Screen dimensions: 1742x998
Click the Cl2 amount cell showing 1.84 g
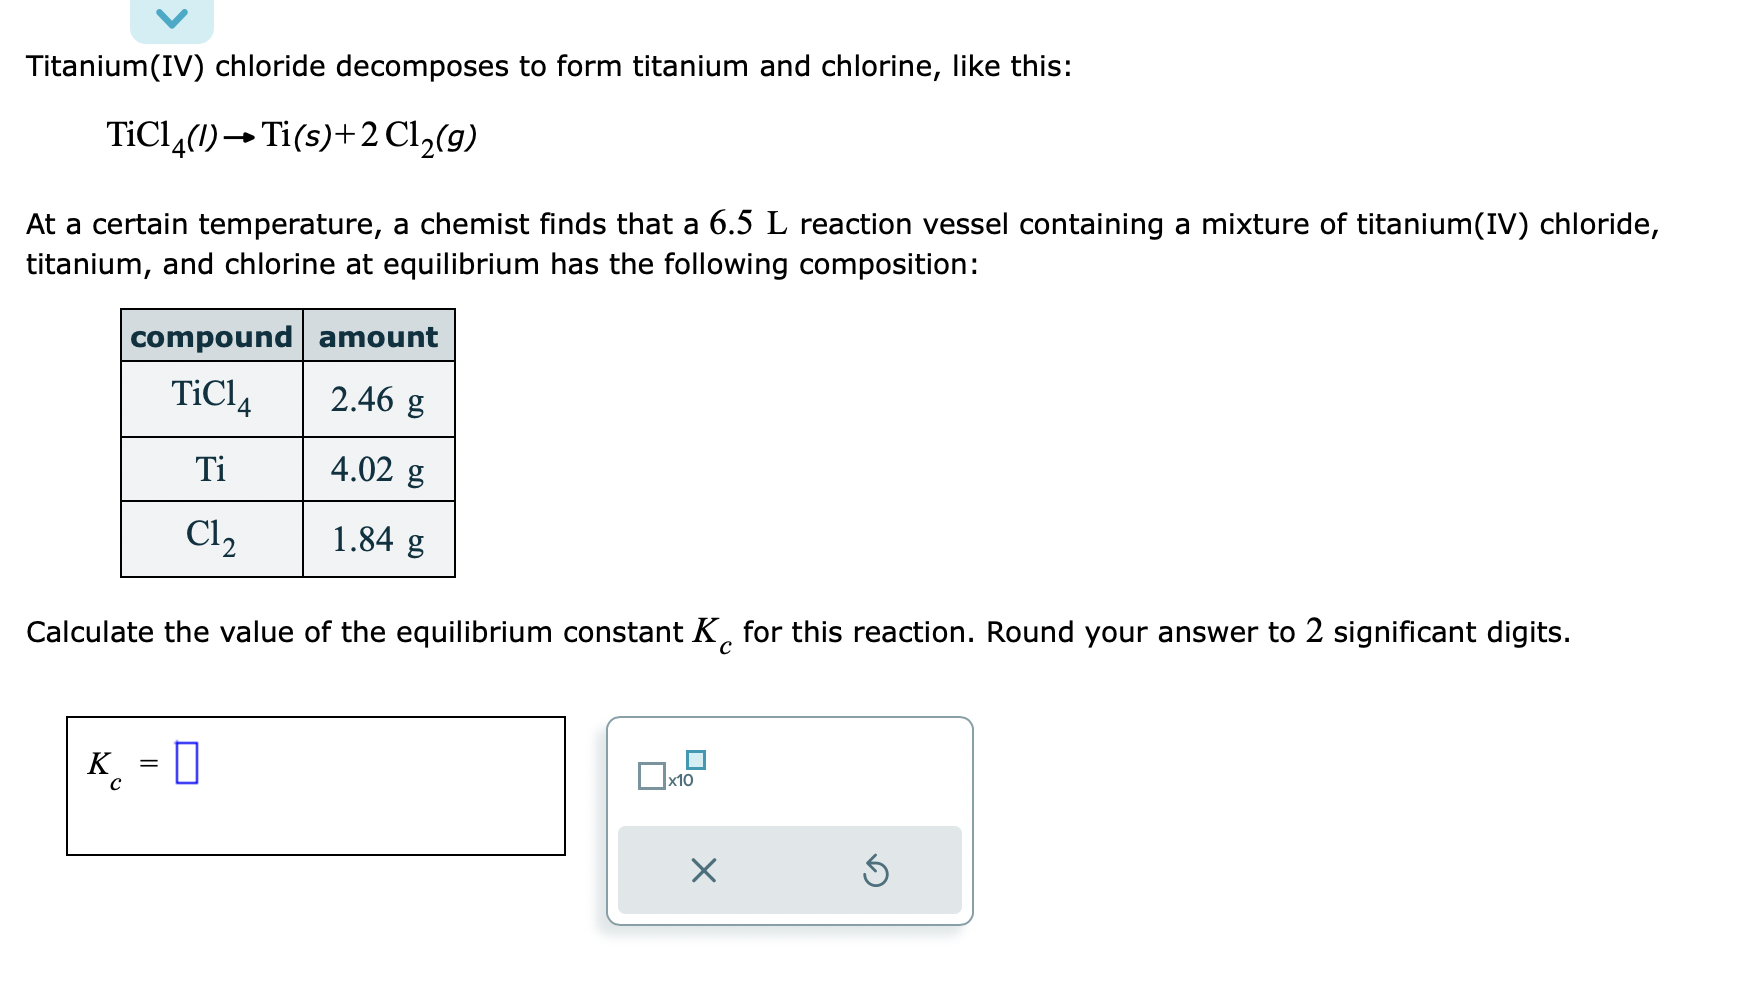coord(377,540)
